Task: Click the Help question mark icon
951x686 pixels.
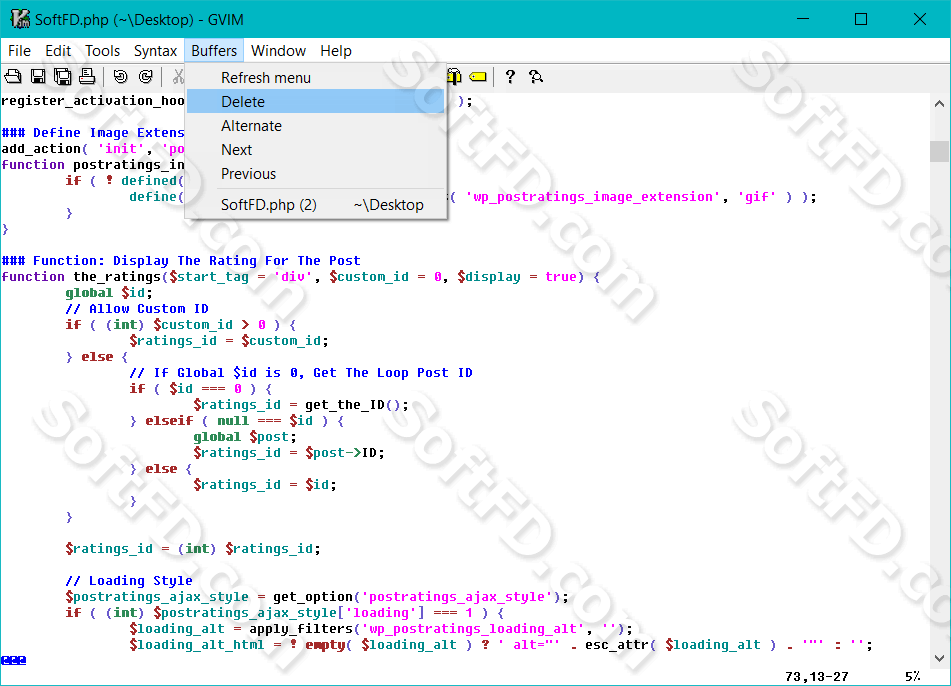Action: pos(510,76)
